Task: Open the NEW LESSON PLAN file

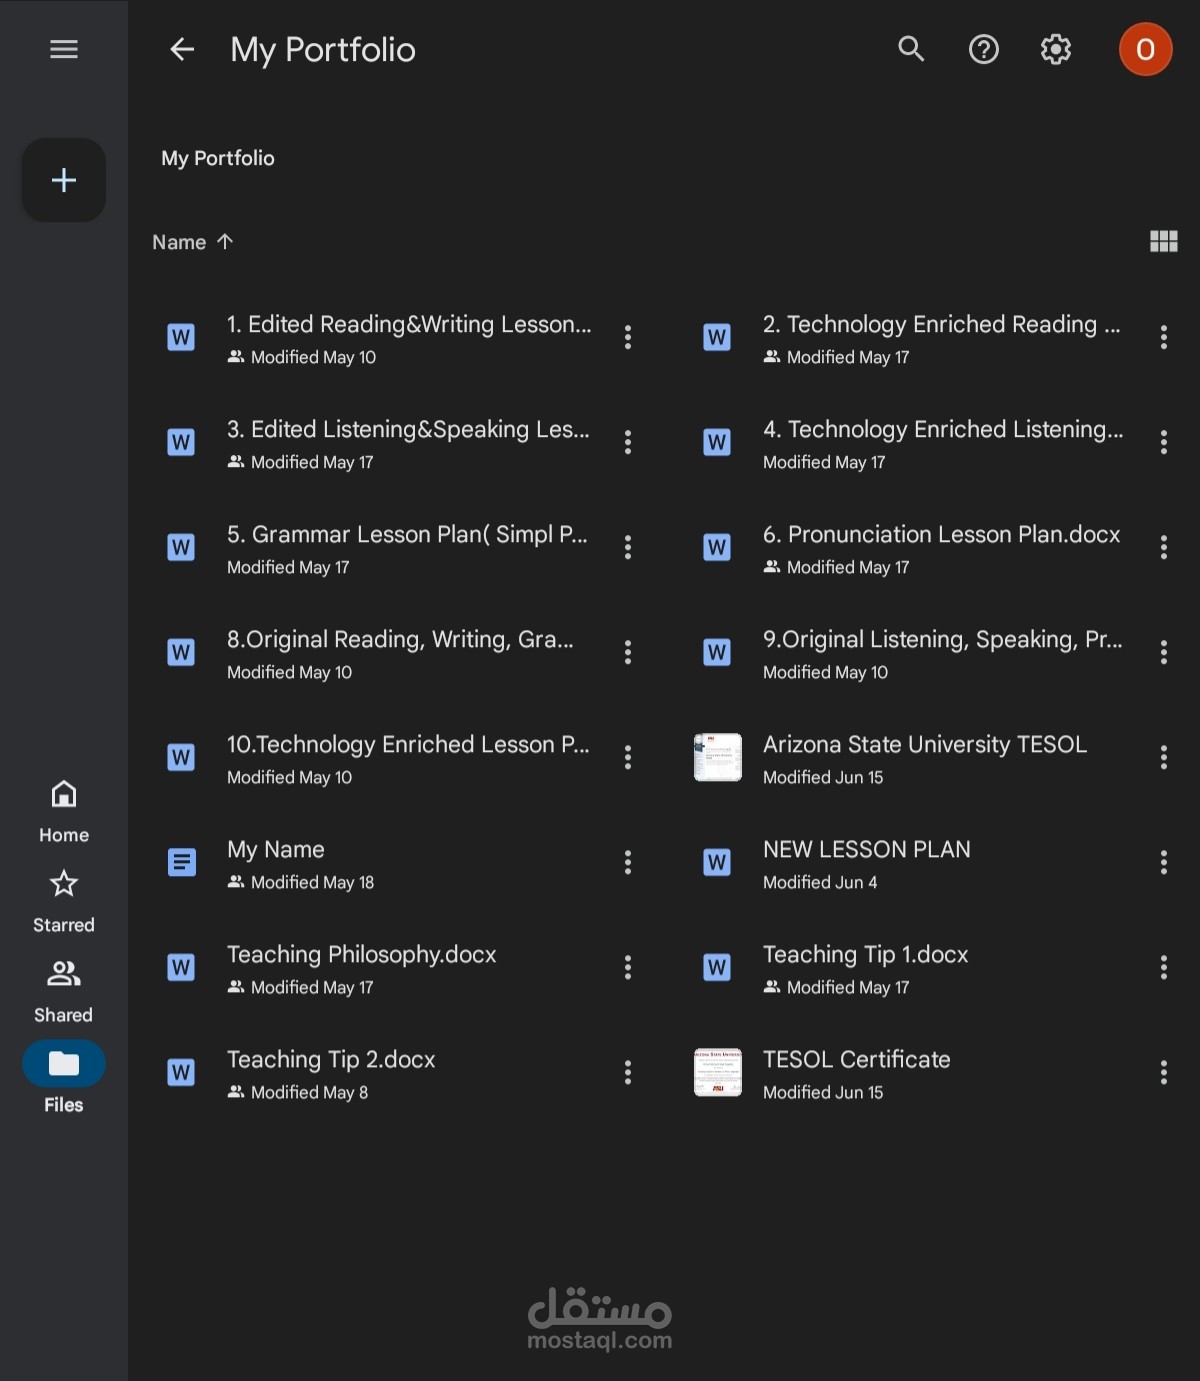Action: pos(866,850)
